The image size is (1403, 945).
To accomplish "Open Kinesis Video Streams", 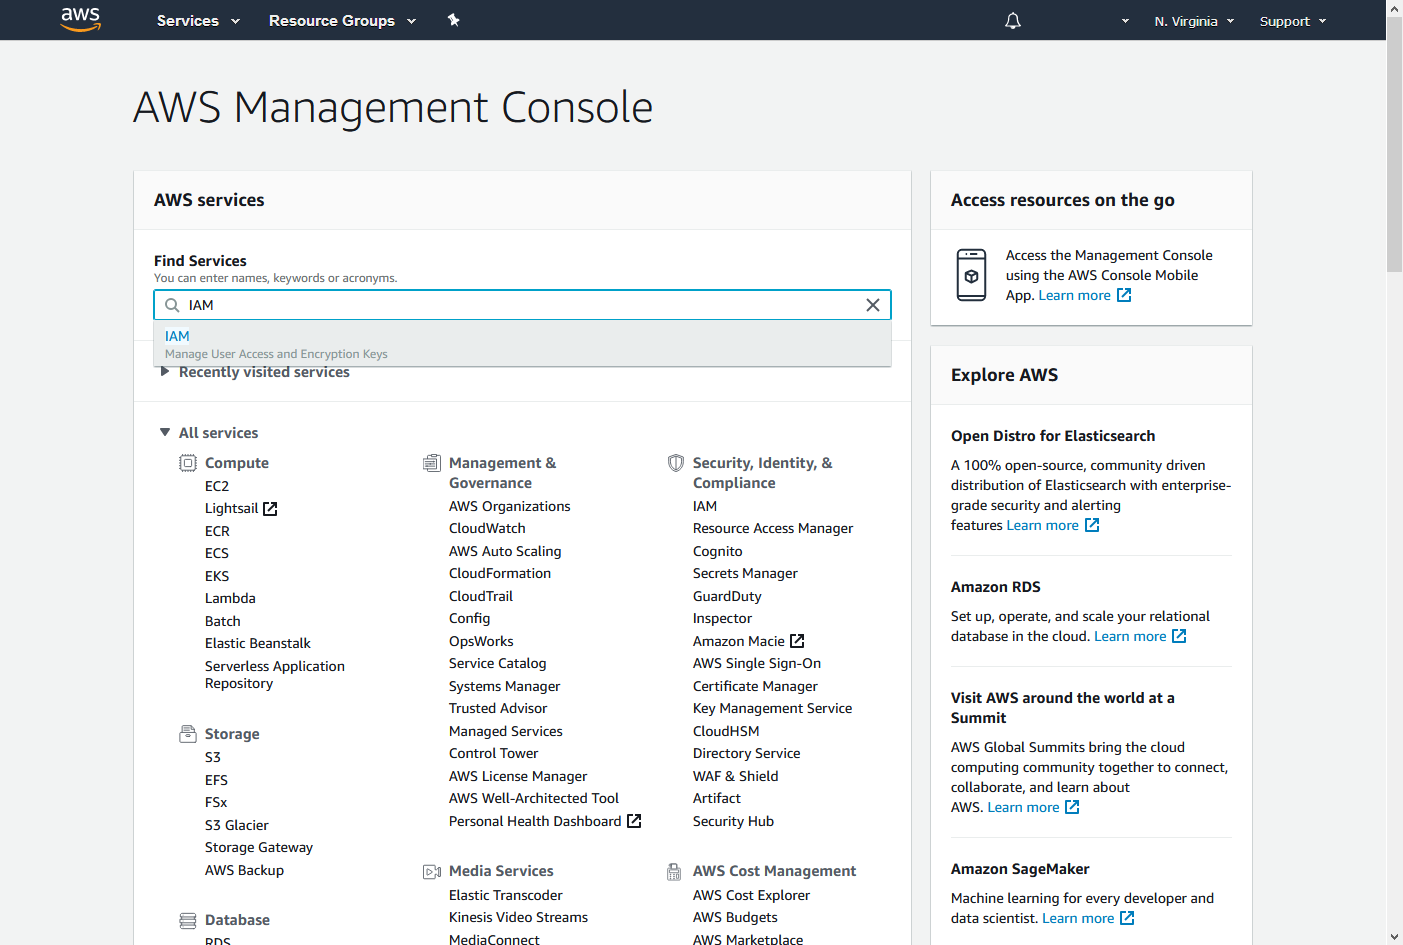I will tap(518, 917).
